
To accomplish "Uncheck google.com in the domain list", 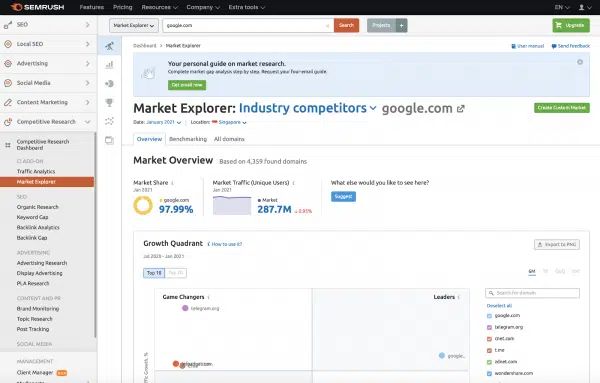I will 489,316.
